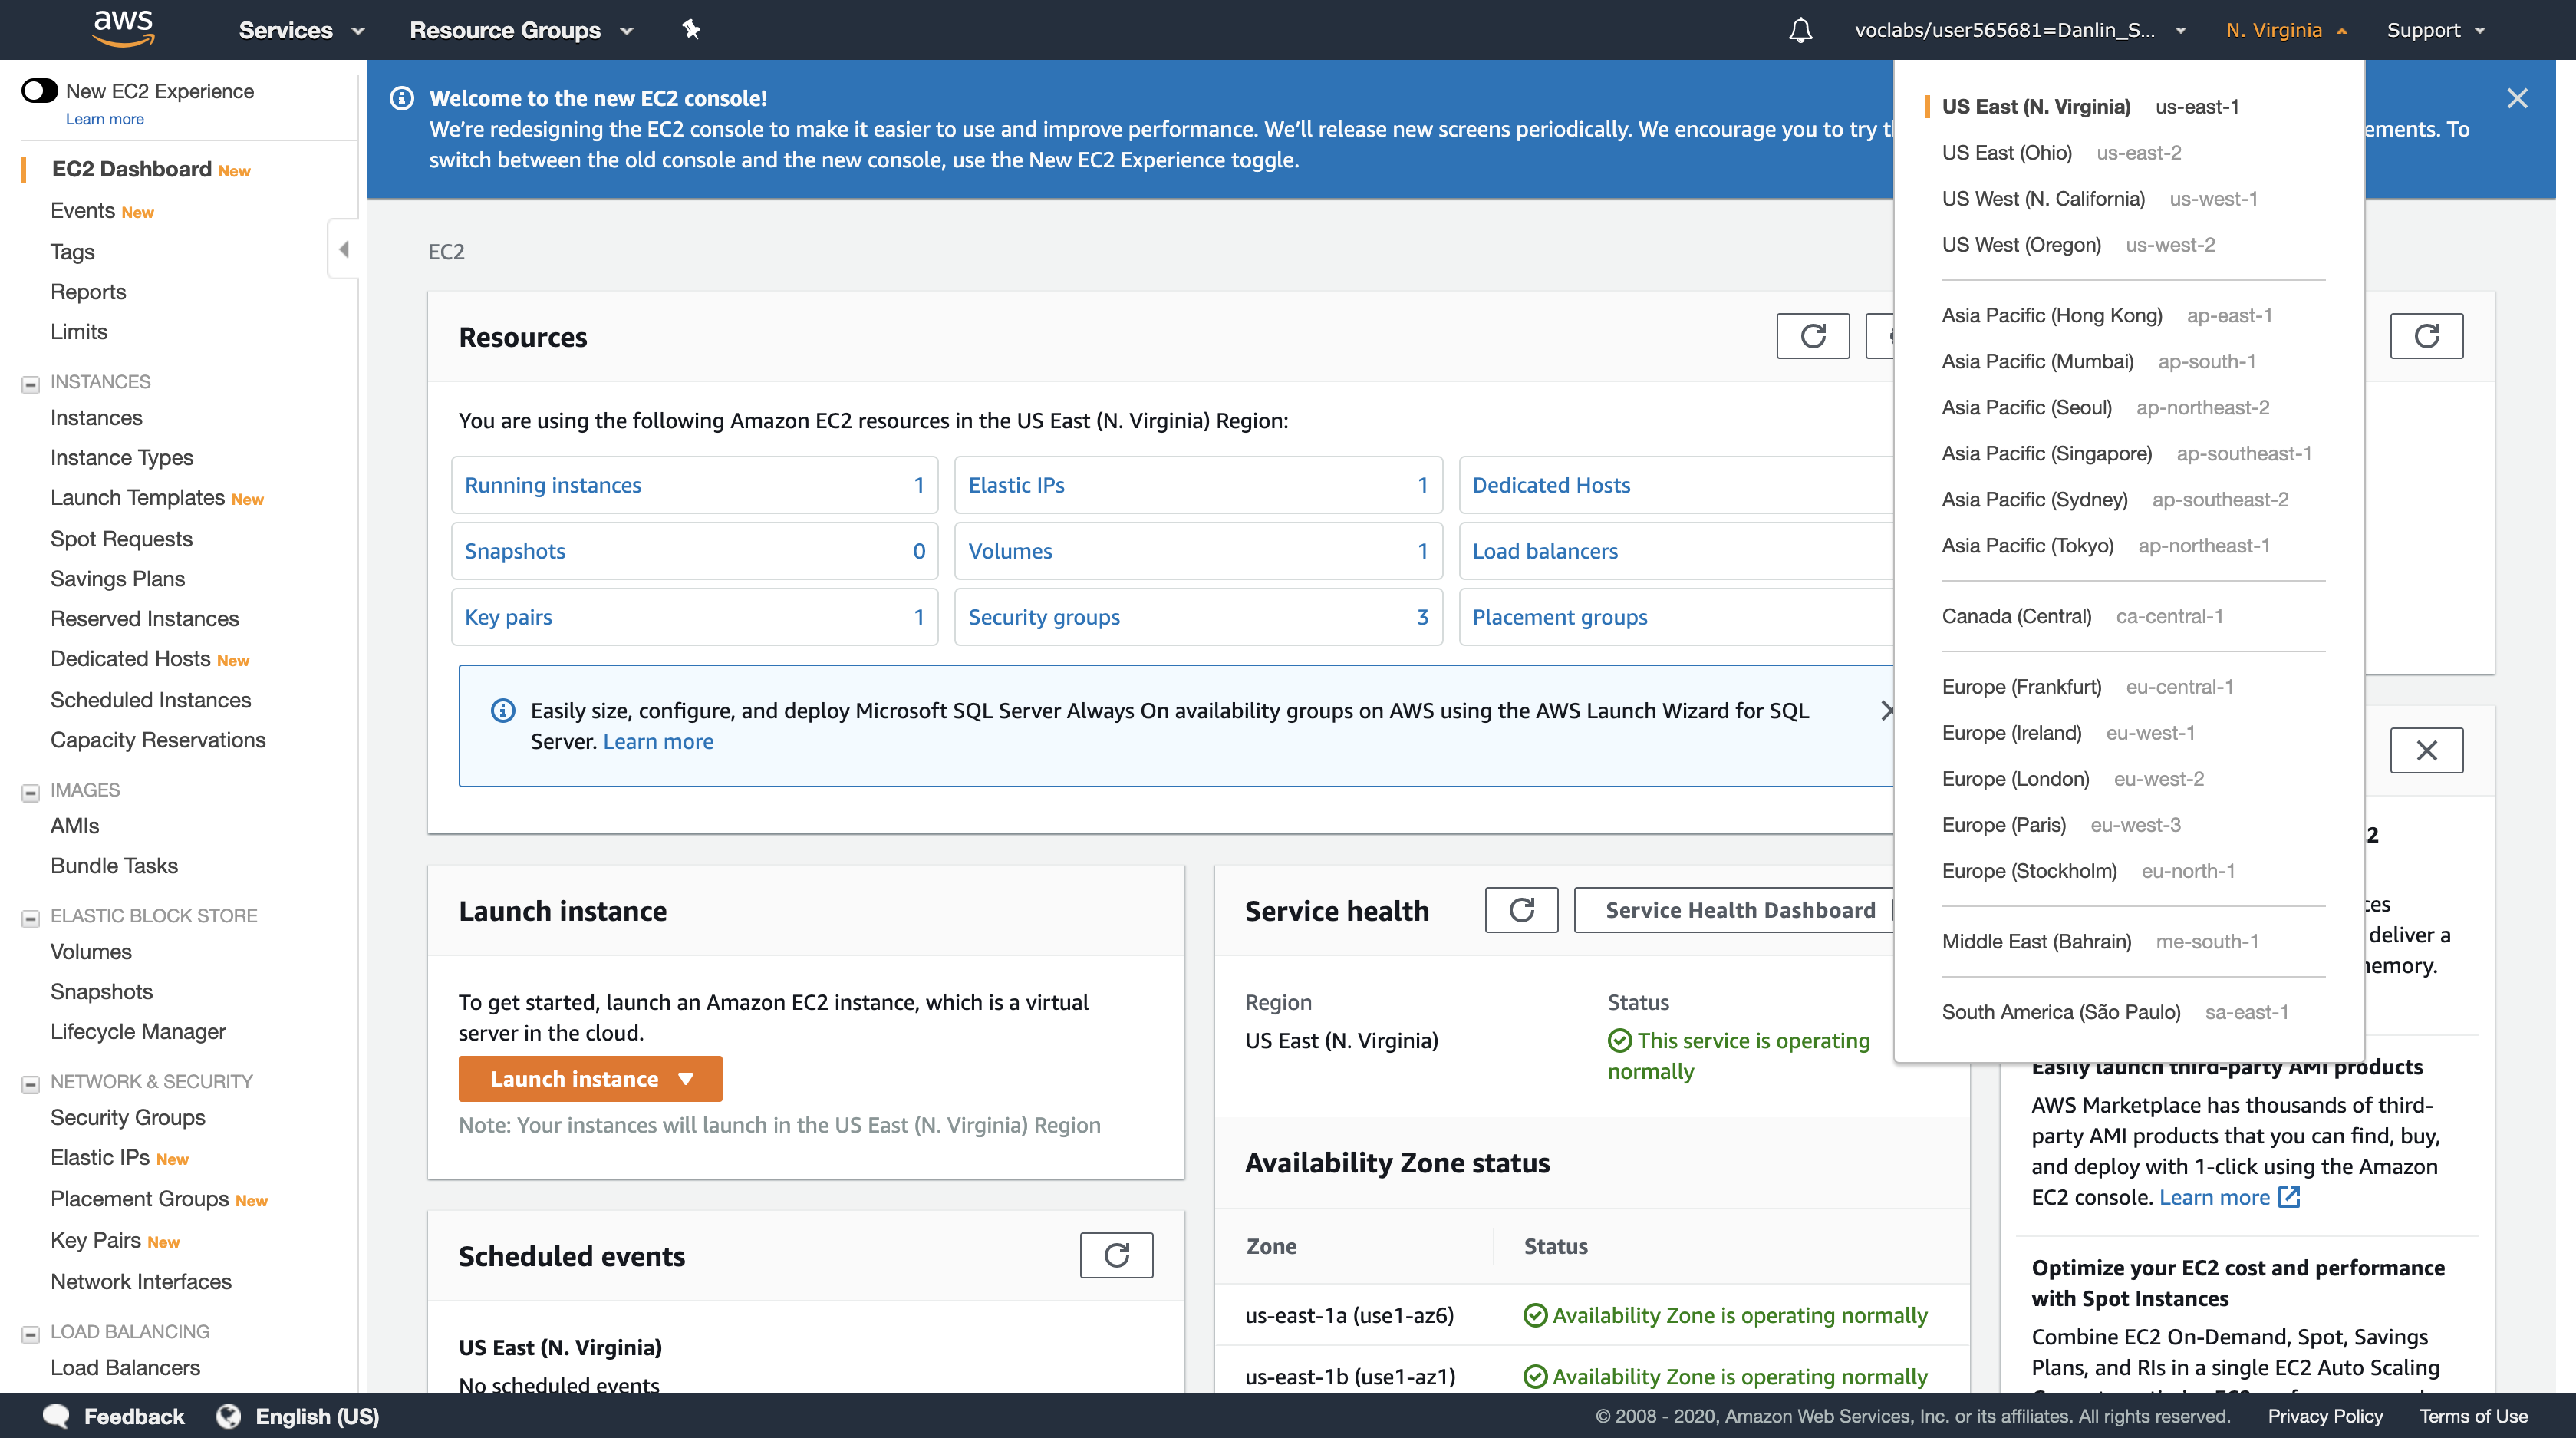
Task: Open the Services dropdown menu
Action: tap(301, 30)
